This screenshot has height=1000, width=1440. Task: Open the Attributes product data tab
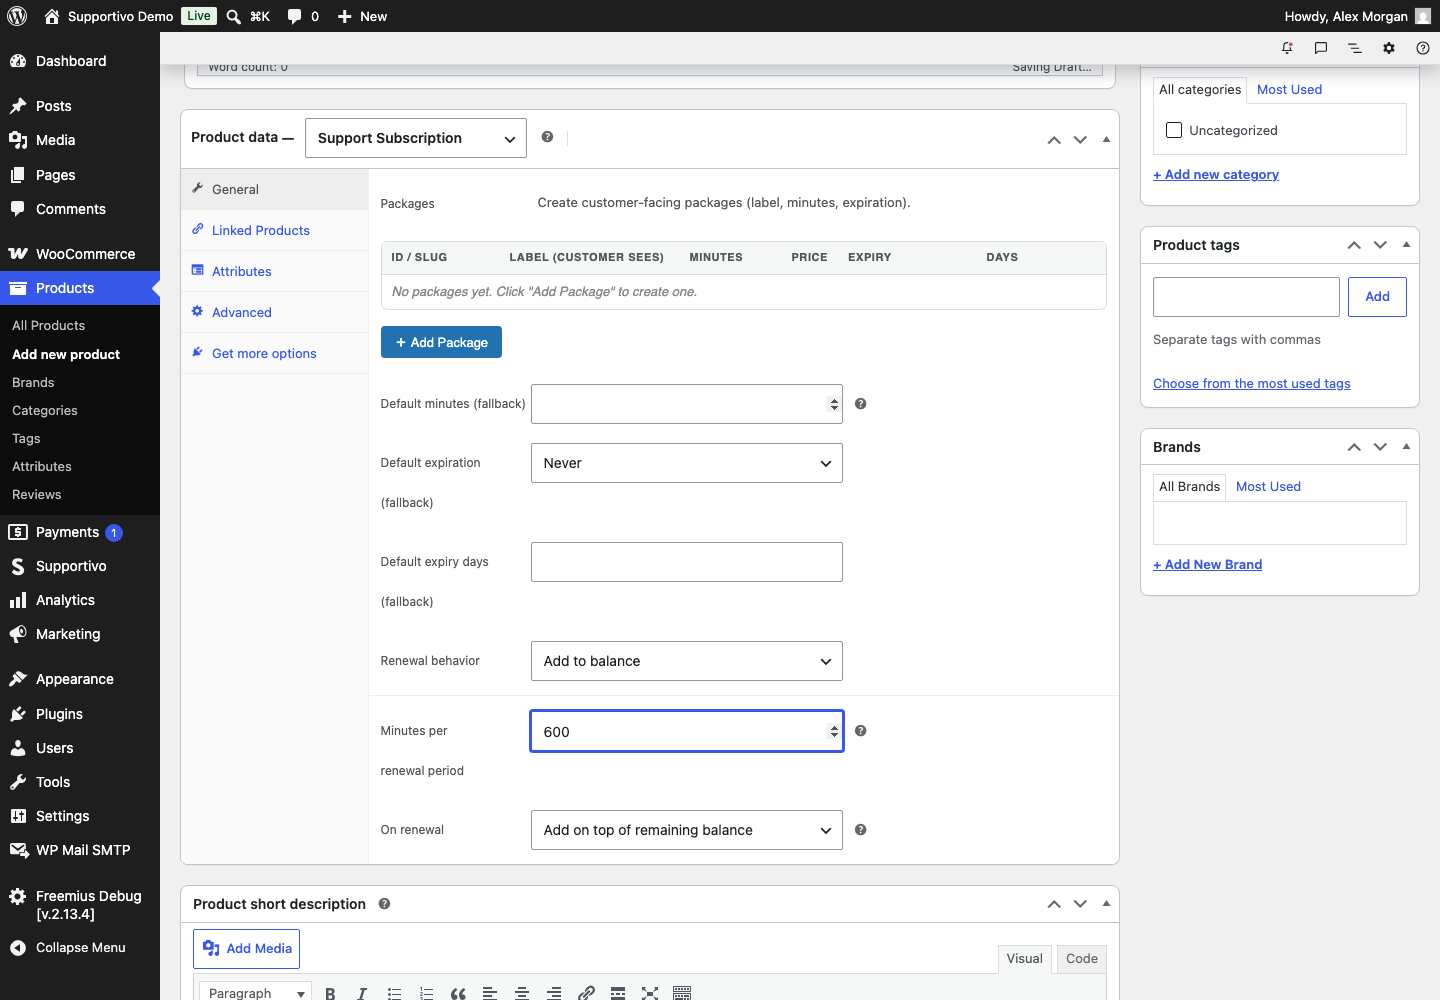click(x=274, y=271)
